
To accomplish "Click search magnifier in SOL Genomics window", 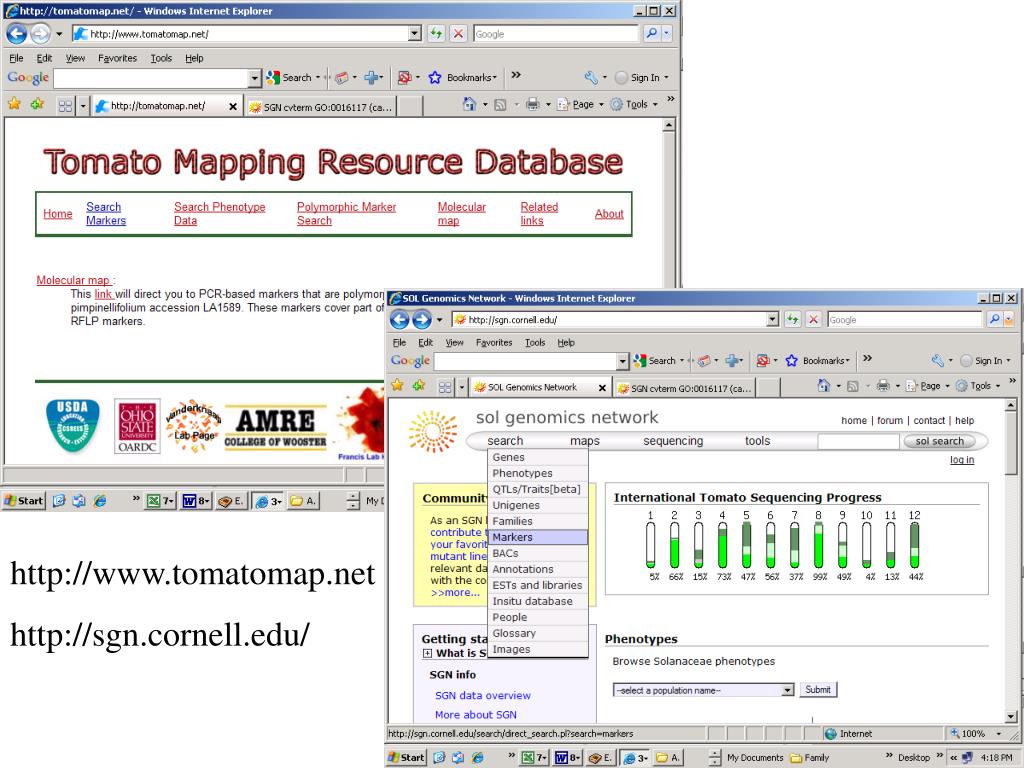I will [x=994, y=319].
